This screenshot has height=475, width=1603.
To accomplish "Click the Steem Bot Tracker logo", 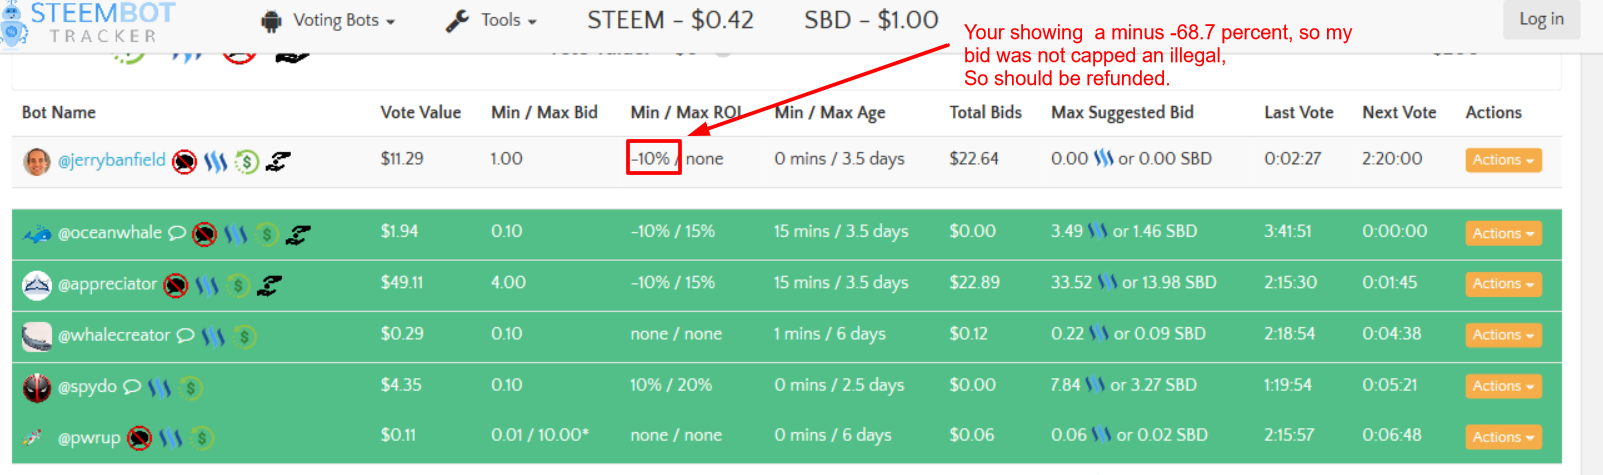I will (88, 22).
